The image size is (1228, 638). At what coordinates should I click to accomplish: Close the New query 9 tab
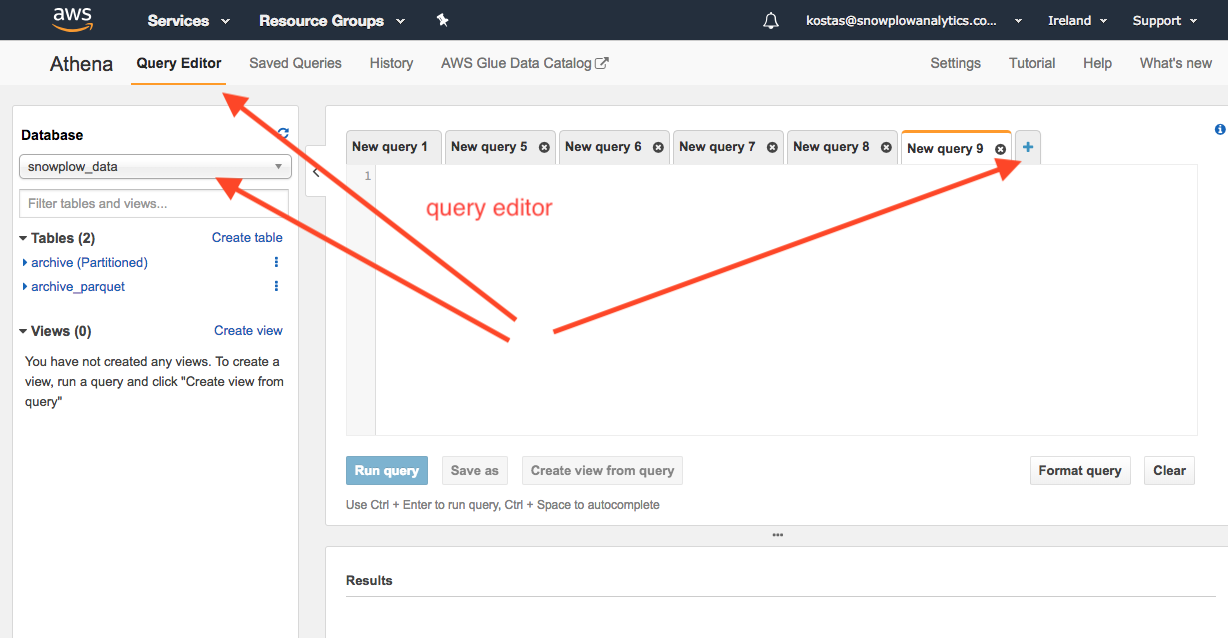[x=1000, y=149]
